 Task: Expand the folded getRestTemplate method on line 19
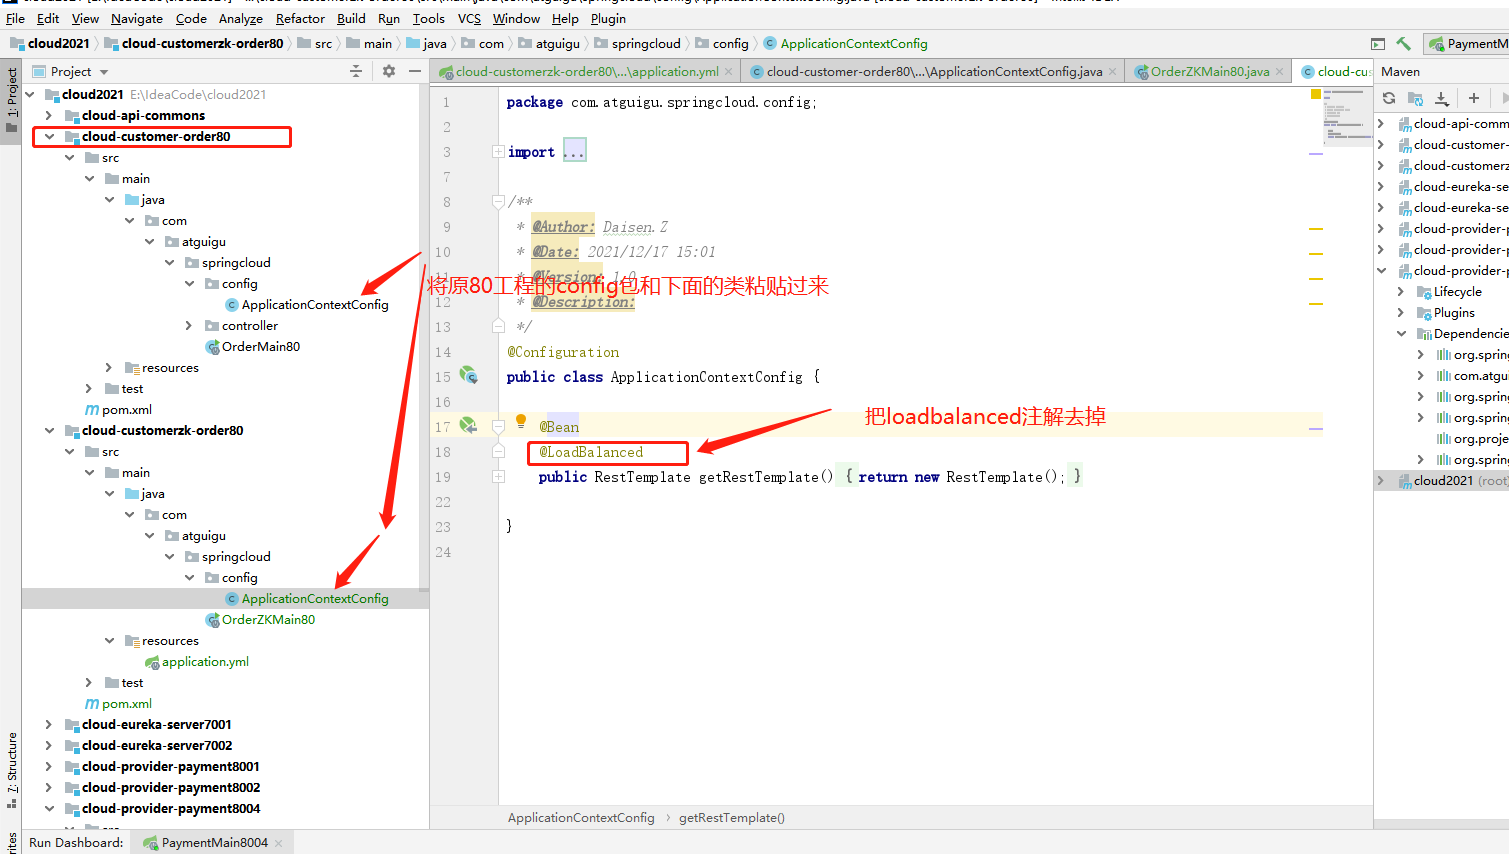(498, 477)
